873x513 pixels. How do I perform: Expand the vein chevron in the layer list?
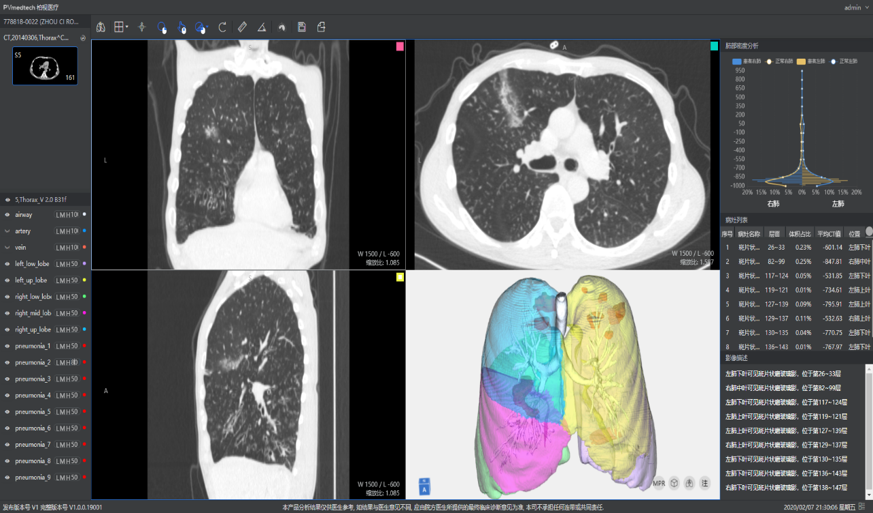click(x=7, y=247)
